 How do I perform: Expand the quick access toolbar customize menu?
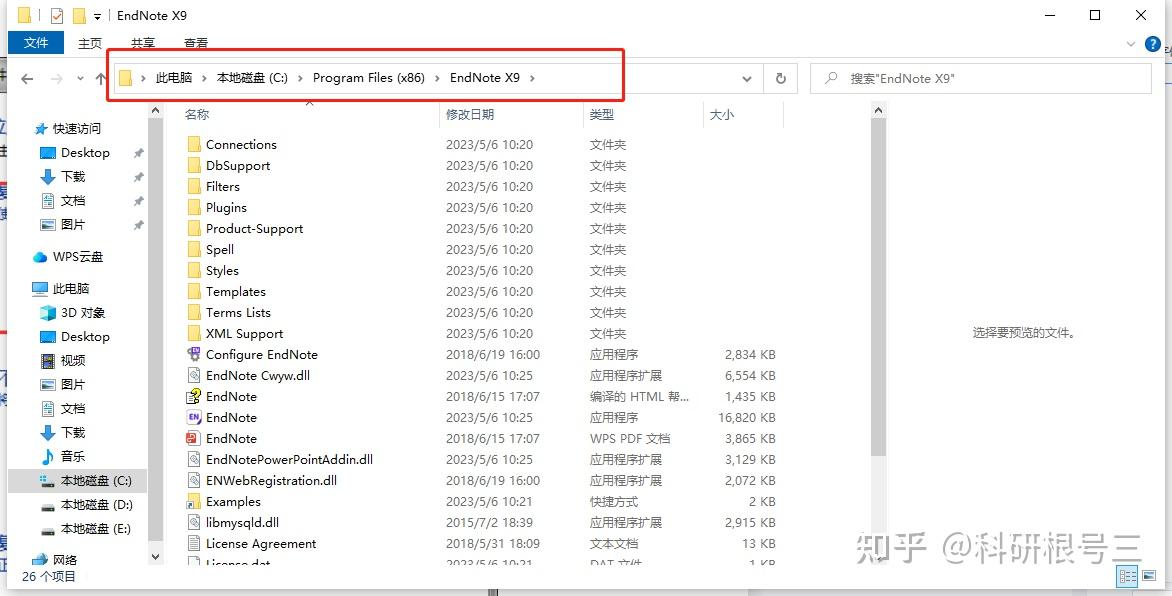(x=98, y=15)
